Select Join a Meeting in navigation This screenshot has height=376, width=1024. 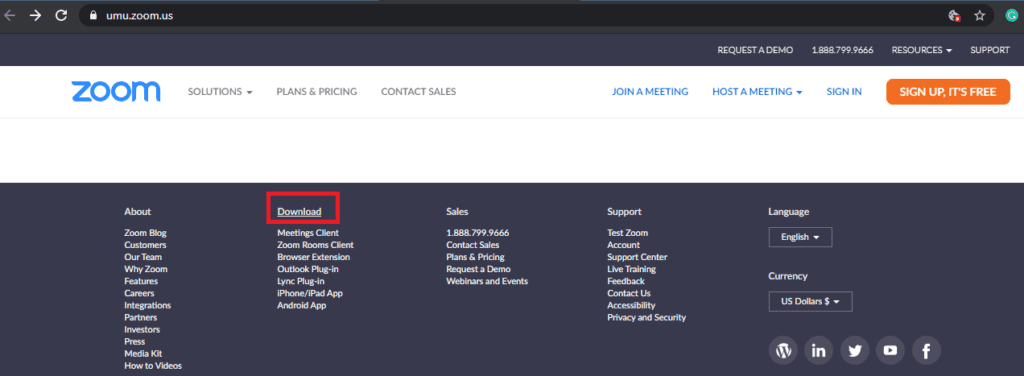pos(650,92)
